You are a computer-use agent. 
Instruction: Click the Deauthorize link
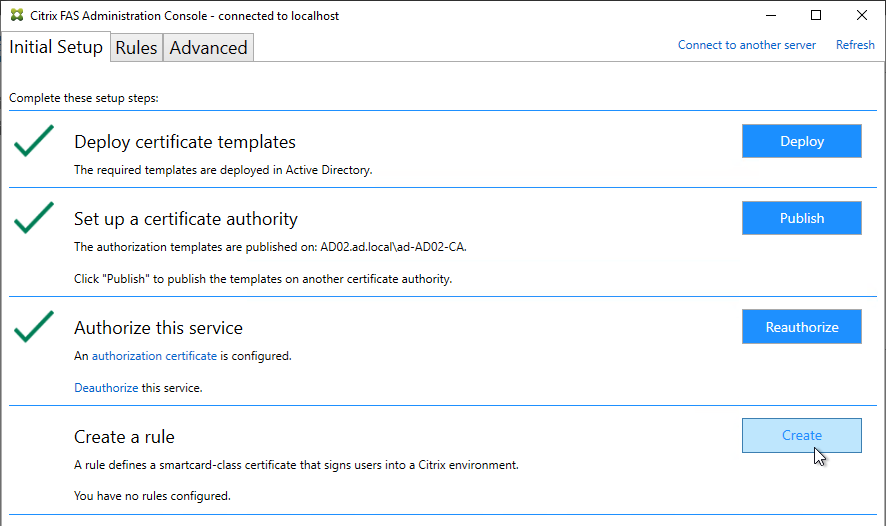pyautogui.click(x=106, y=388)
